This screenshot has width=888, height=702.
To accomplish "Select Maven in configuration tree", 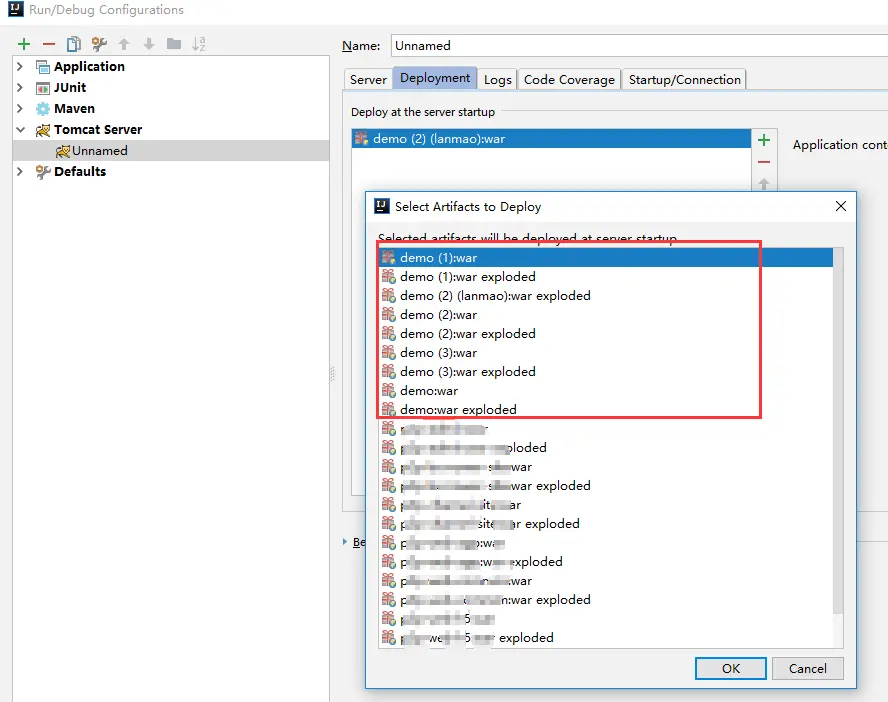I will click(x=74, y=108).
